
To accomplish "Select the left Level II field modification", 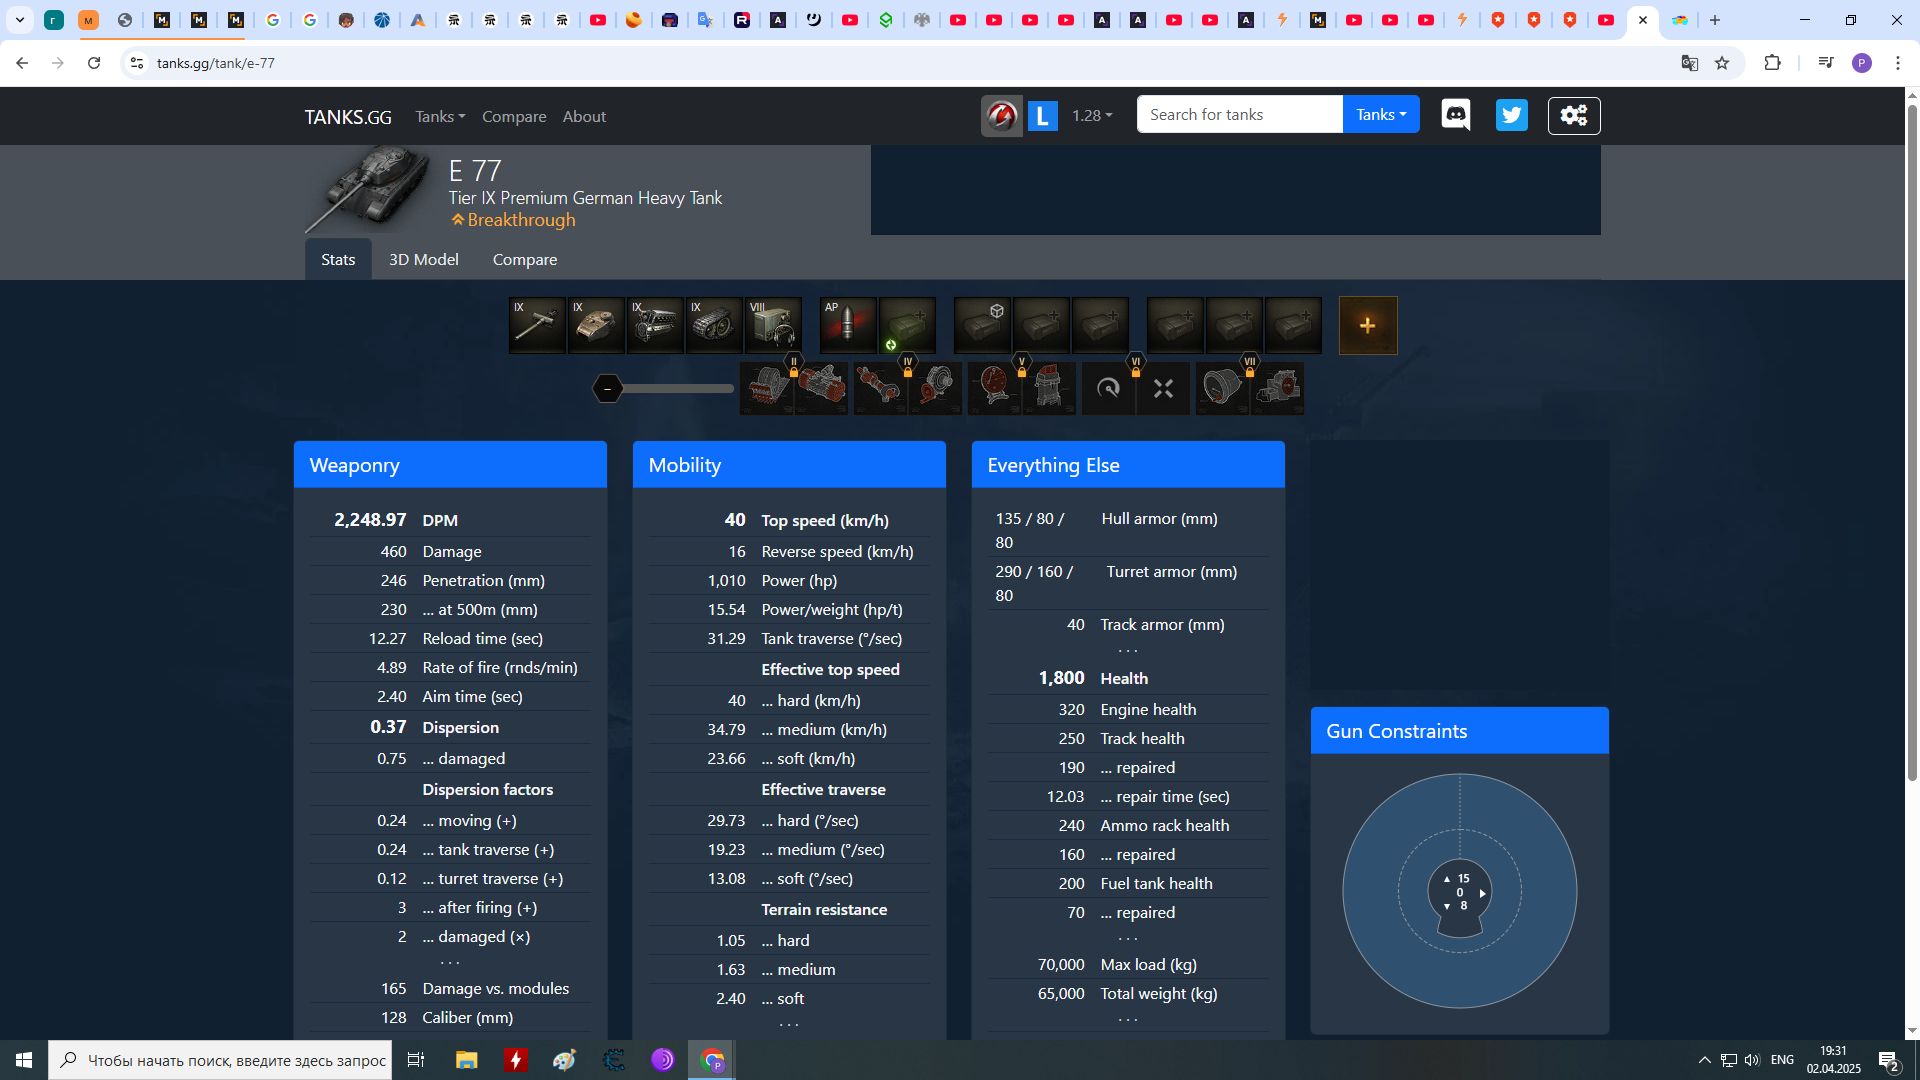I will pos(767,388).
